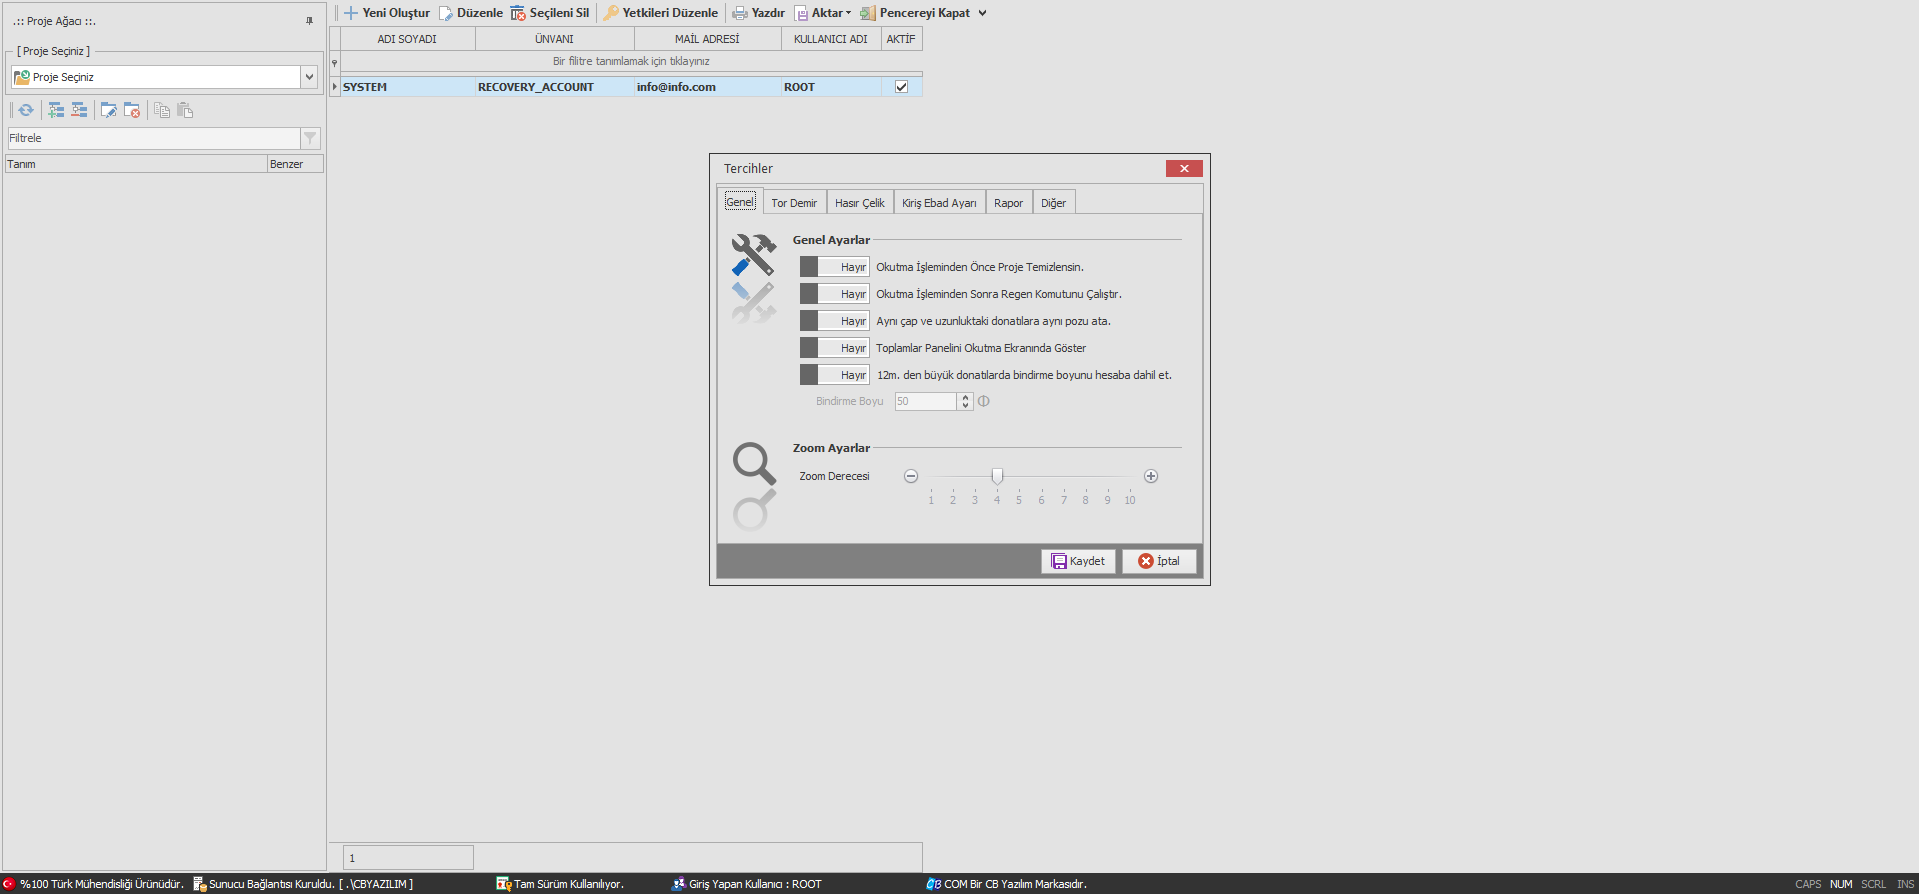Close the Tercihler dialog with red X
Screen dimensions: 1919x894
1184,168
